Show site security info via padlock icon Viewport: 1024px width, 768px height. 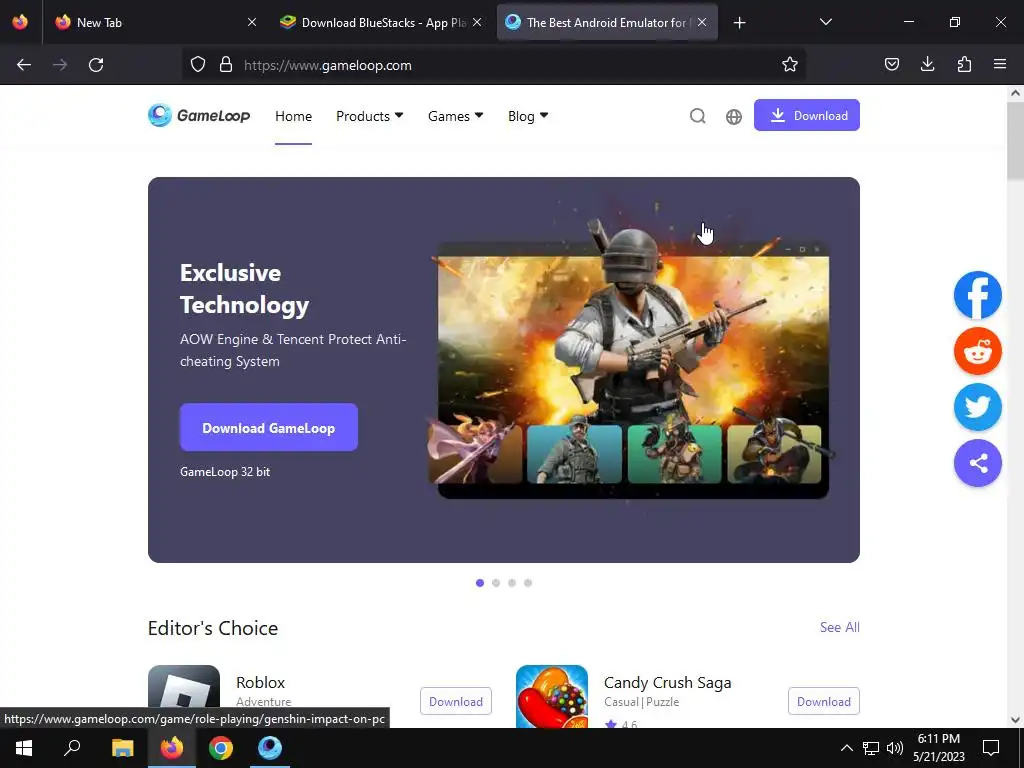pyautogui.click(x=225, y=65)
